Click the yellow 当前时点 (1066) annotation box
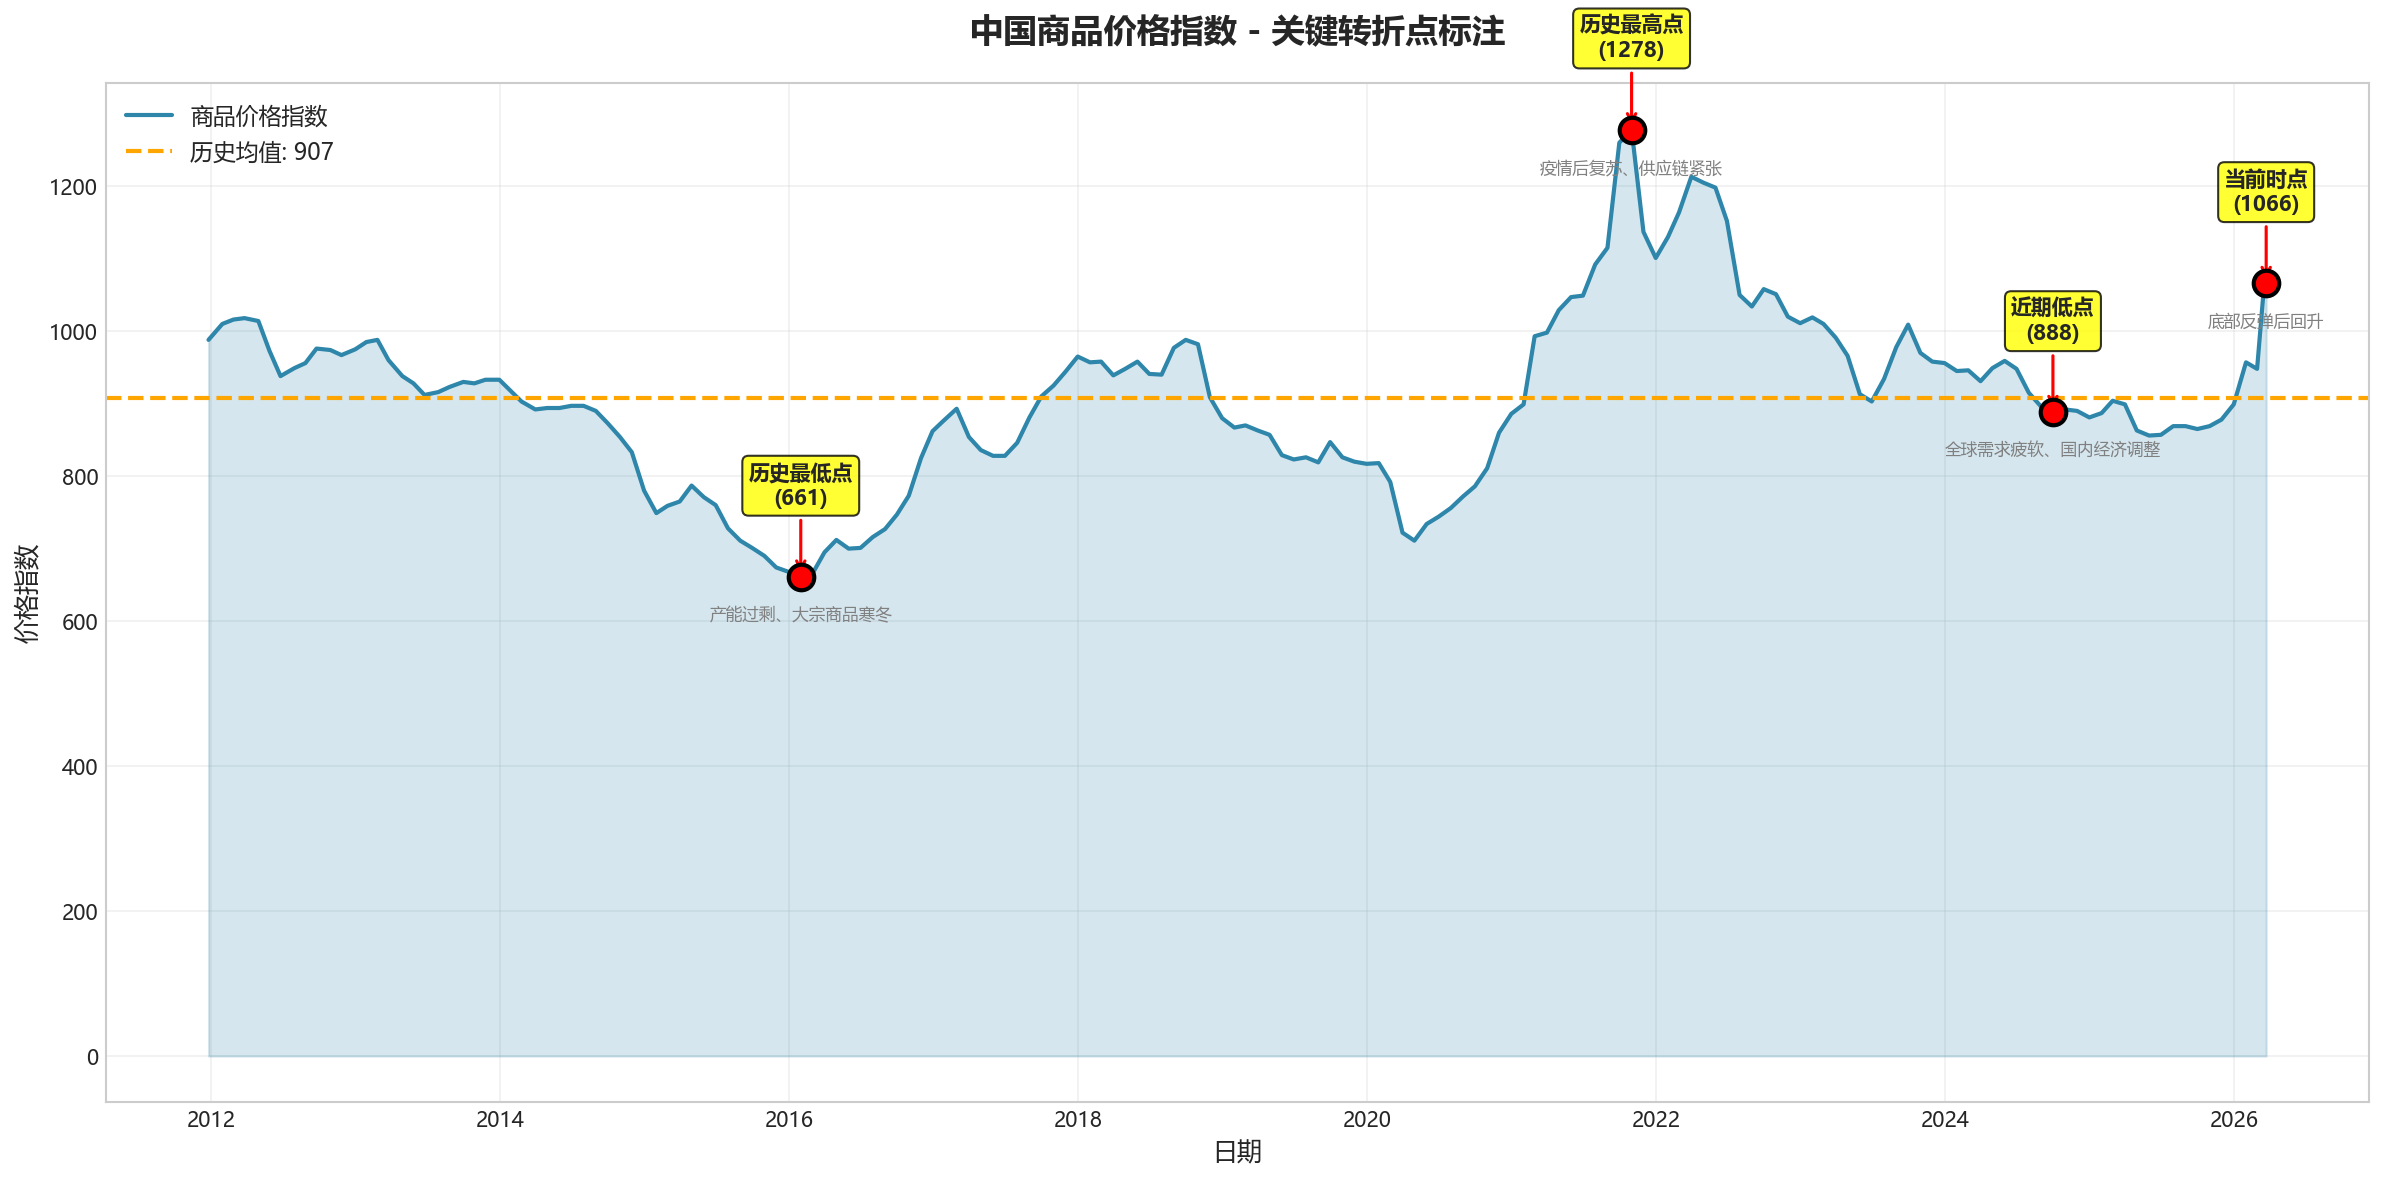2384x1181 pixels. 2265,192
